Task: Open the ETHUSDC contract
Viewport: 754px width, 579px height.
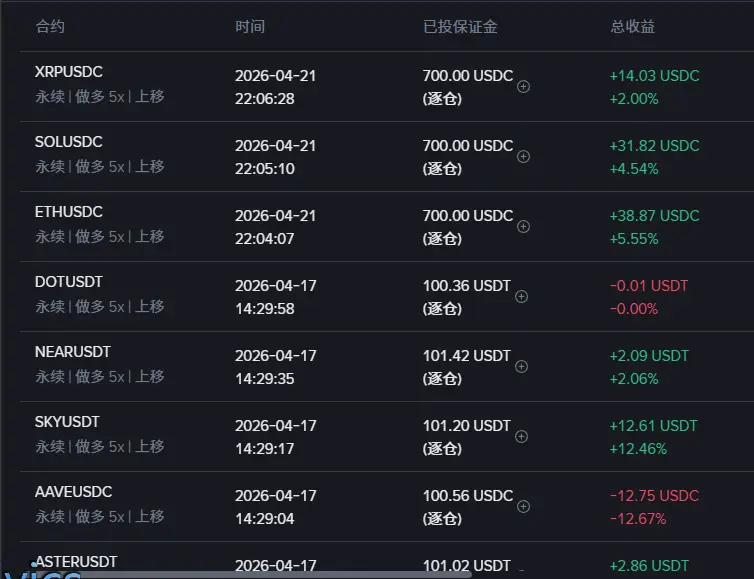Action: click(68, 213)
